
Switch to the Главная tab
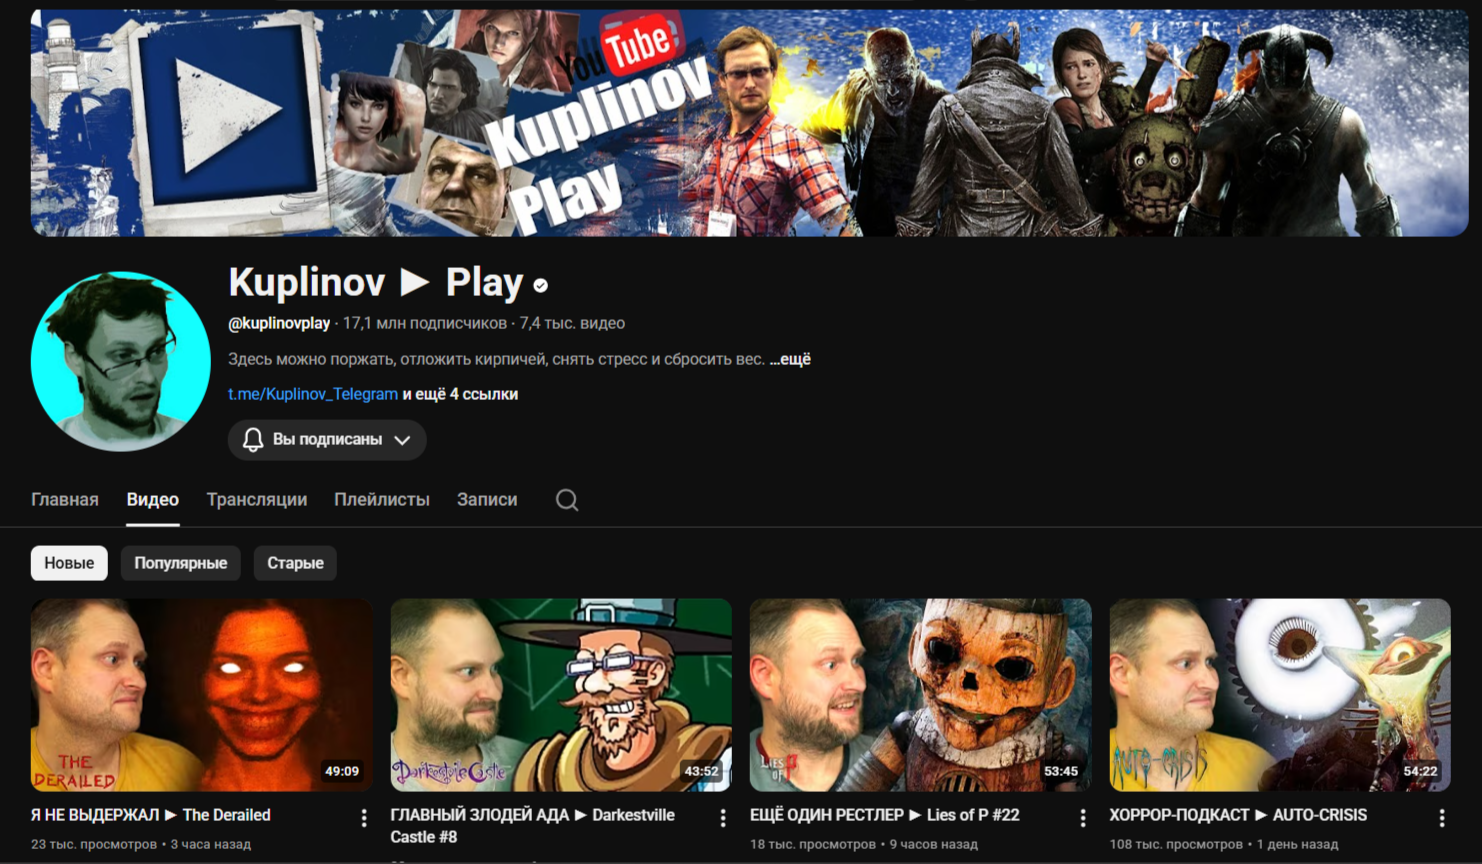tap(65, 499)
